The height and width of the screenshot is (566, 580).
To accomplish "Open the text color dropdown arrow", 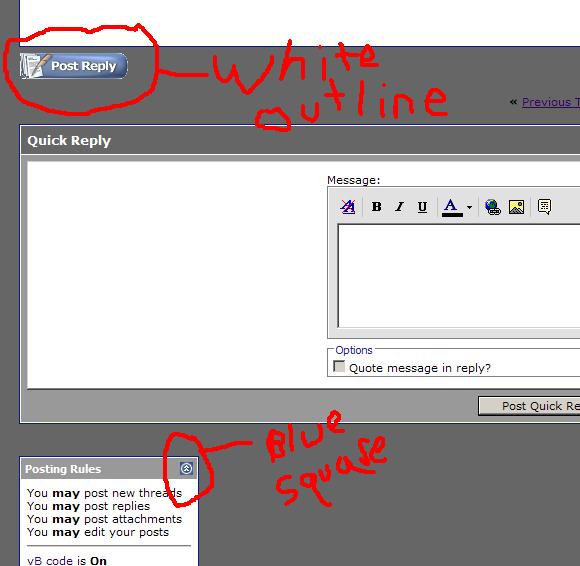I will 469,207.
